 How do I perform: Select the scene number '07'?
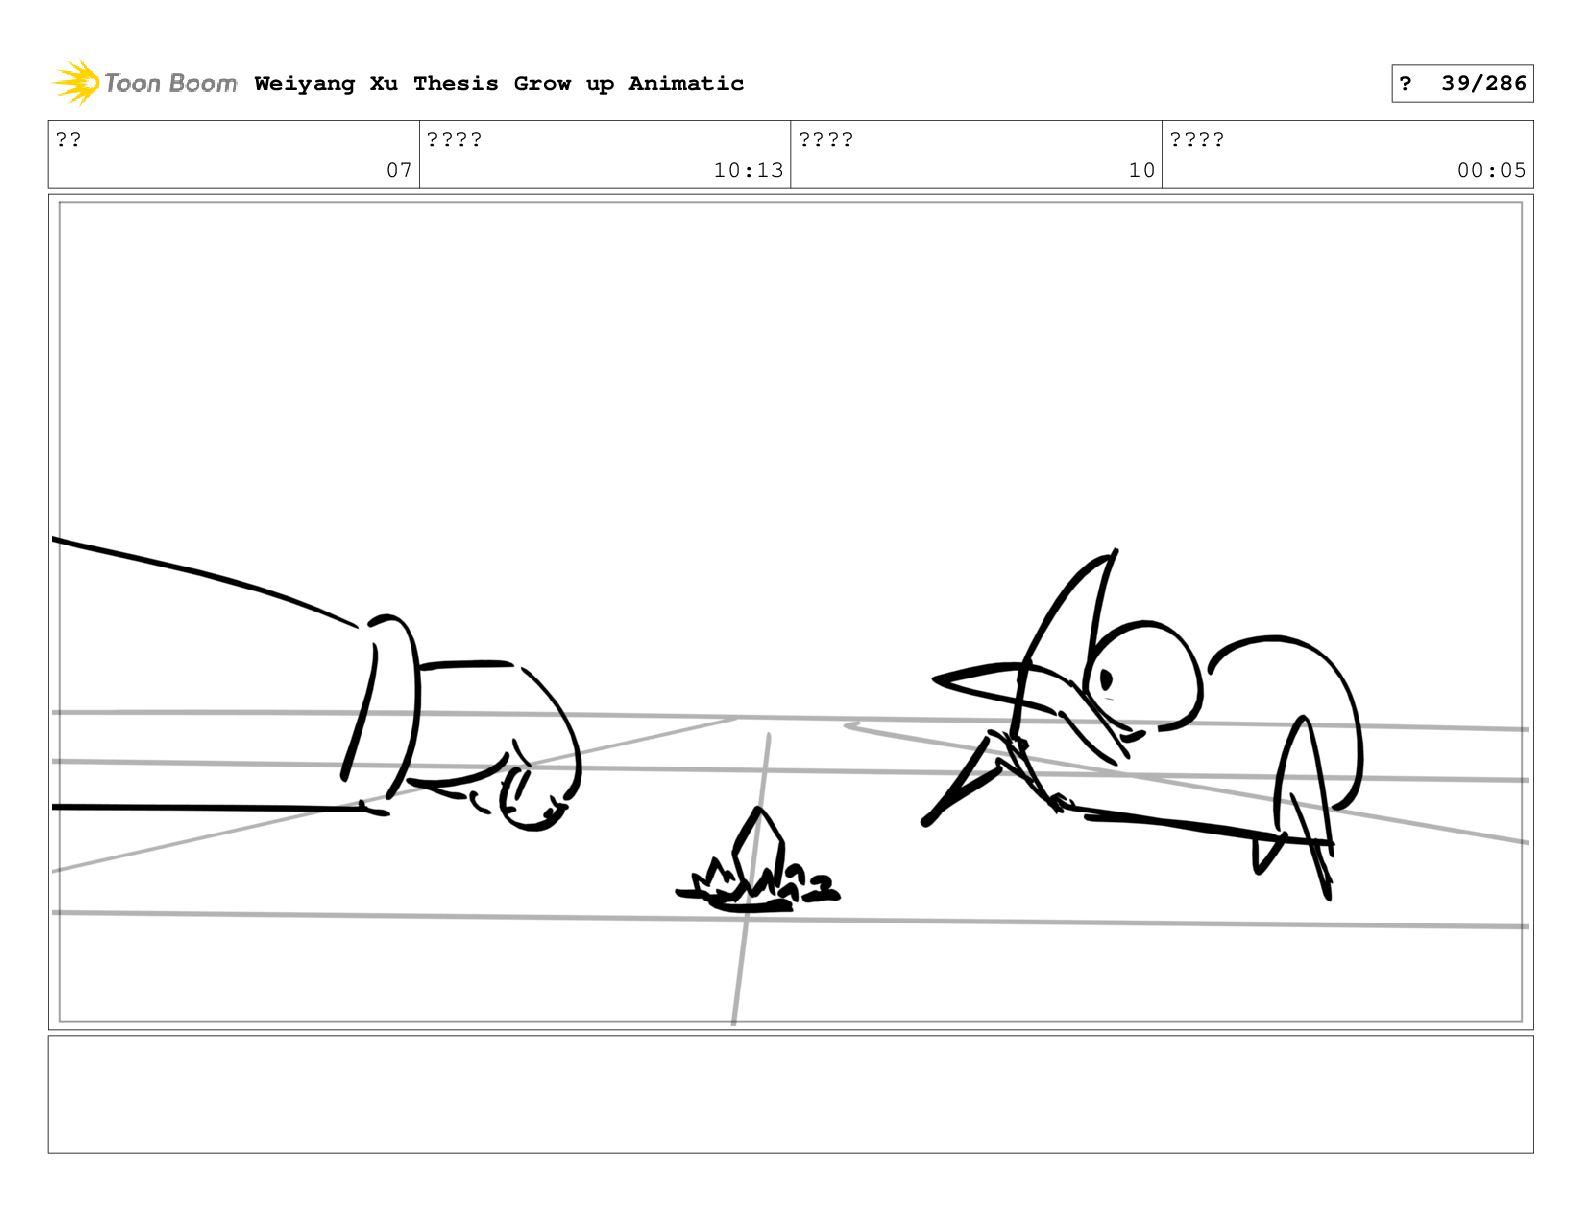(399, 170)
